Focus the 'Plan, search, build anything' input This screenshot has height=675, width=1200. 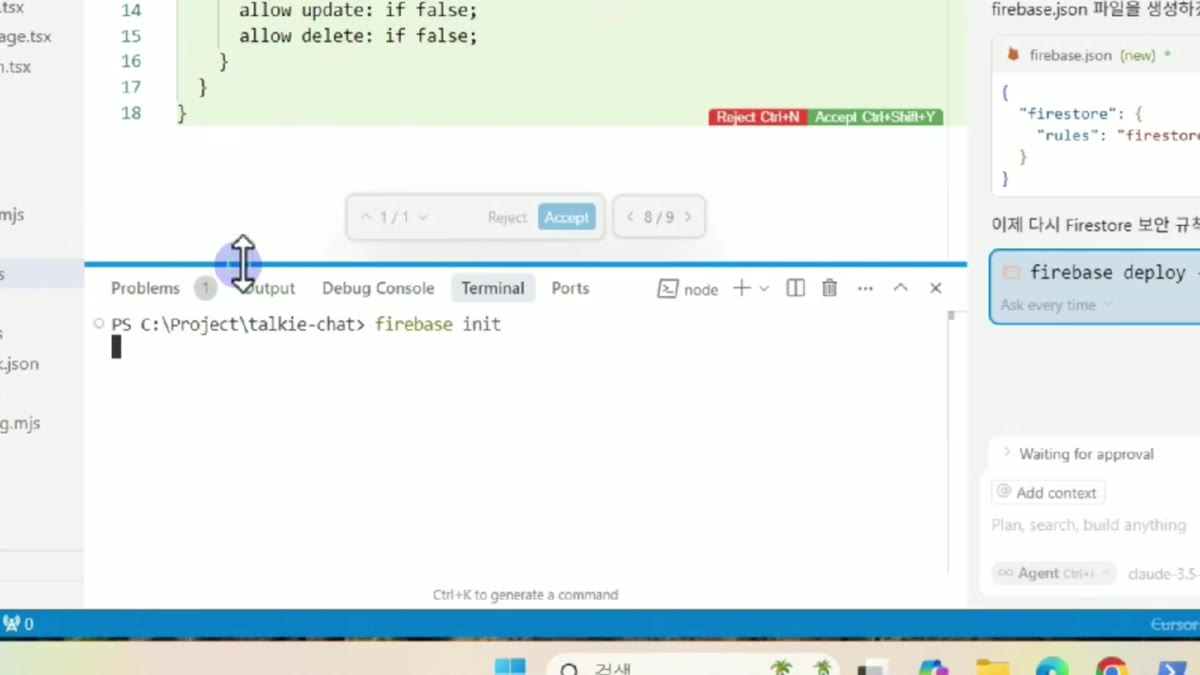point(1089,525)
